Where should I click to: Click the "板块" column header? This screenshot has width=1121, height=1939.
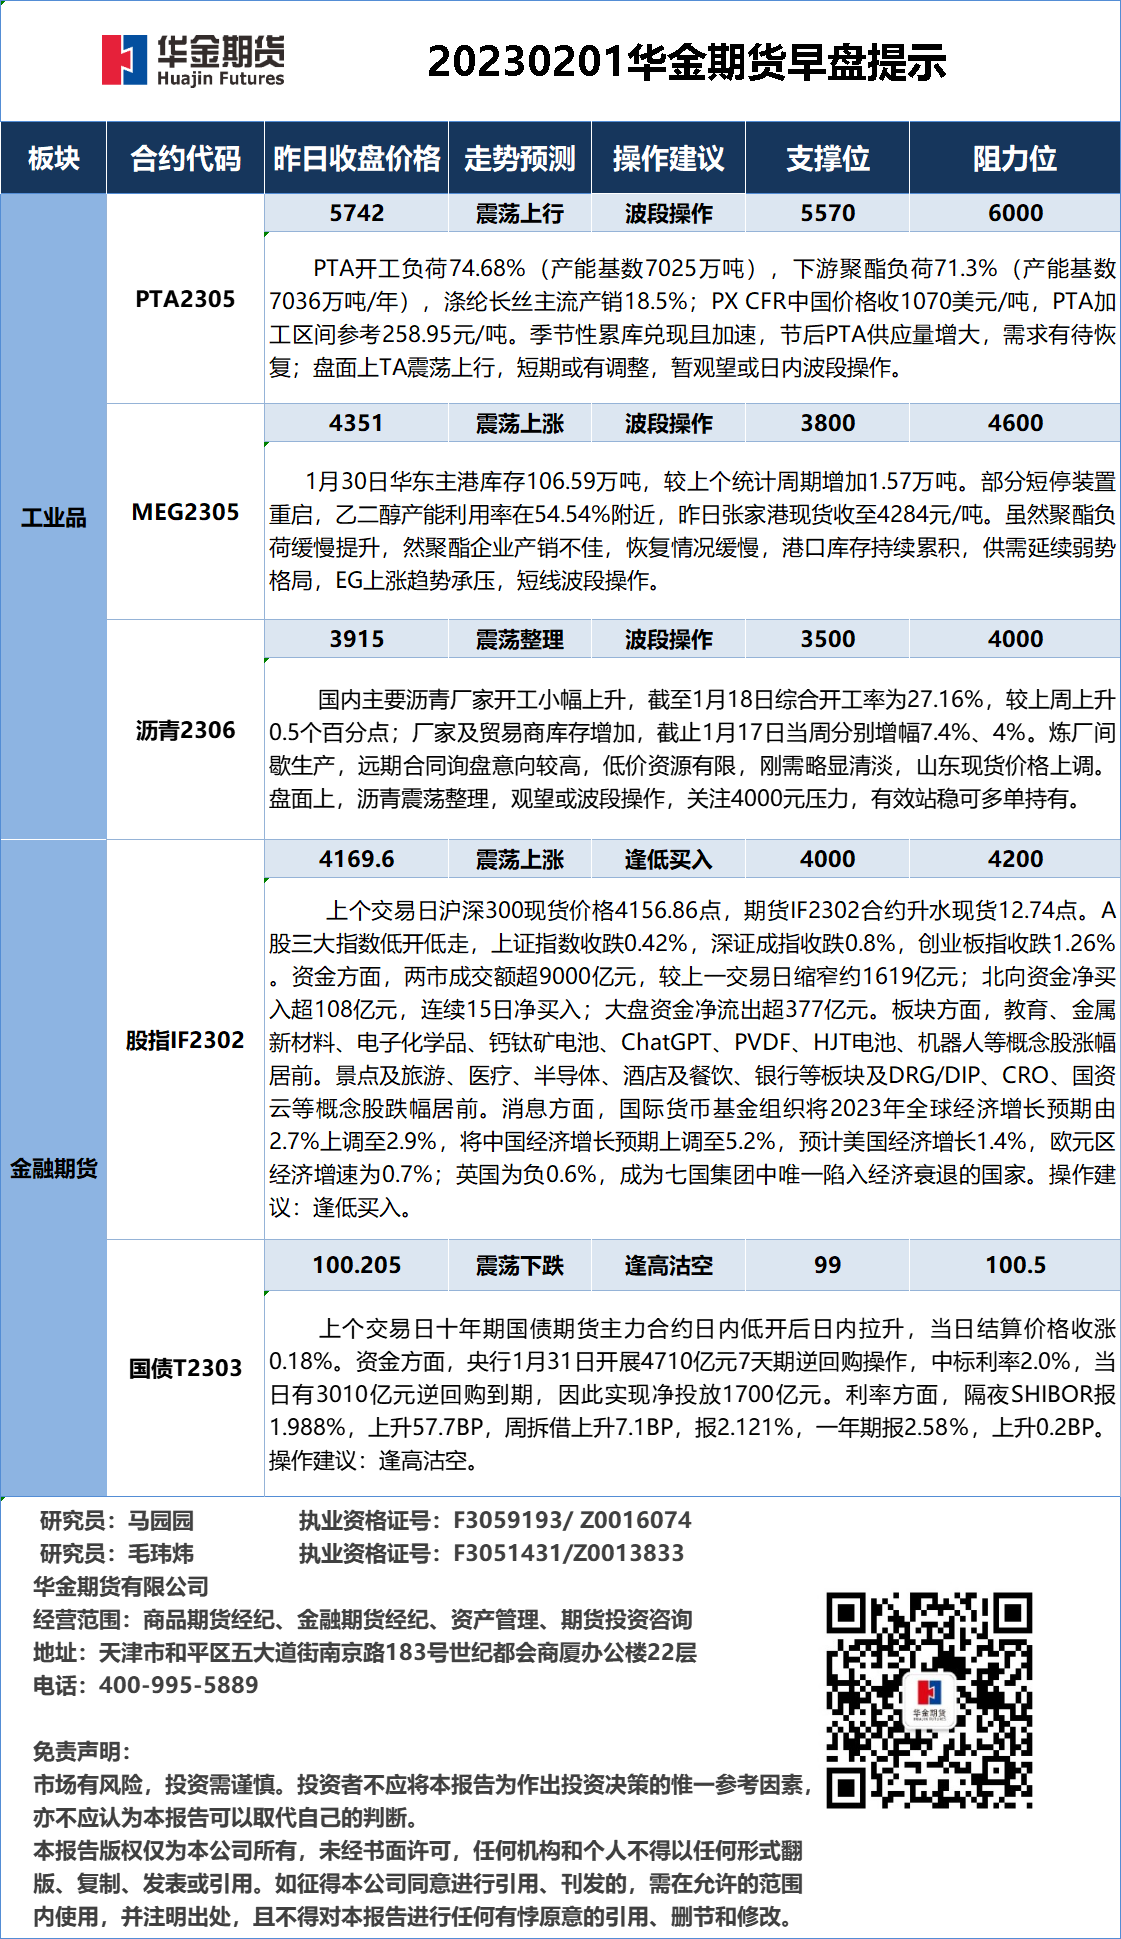pyautogui.click(x=54, y=158)
